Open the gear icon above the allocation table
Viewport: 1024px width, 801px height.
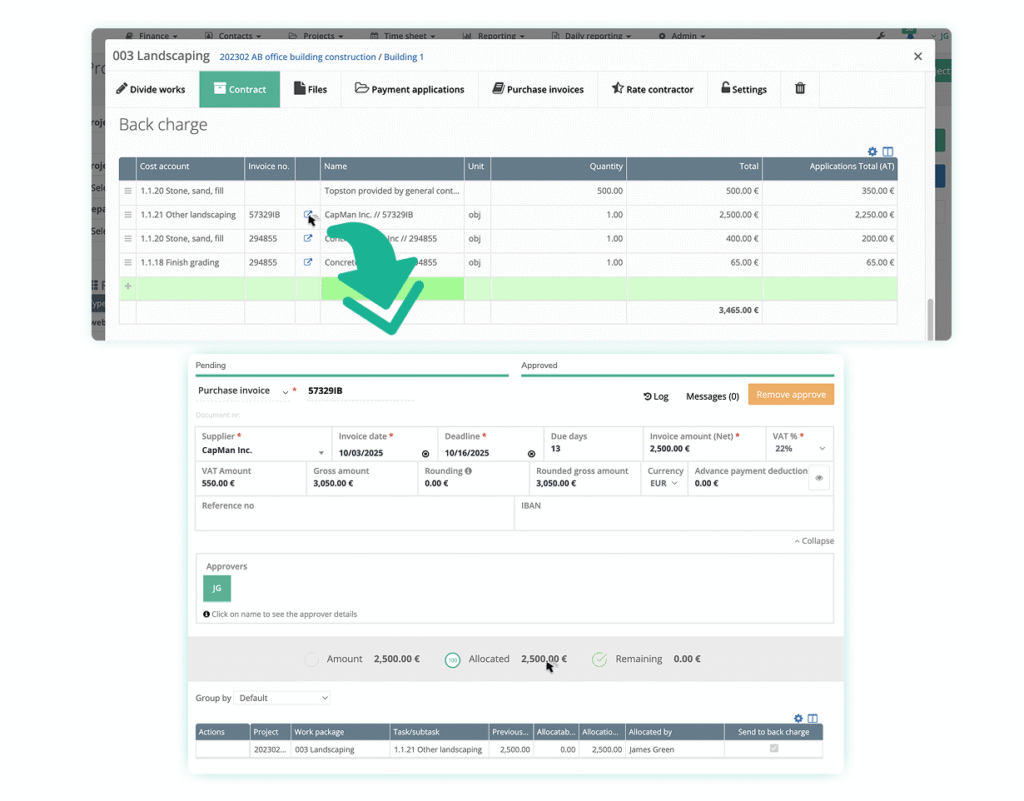[798, 718]
